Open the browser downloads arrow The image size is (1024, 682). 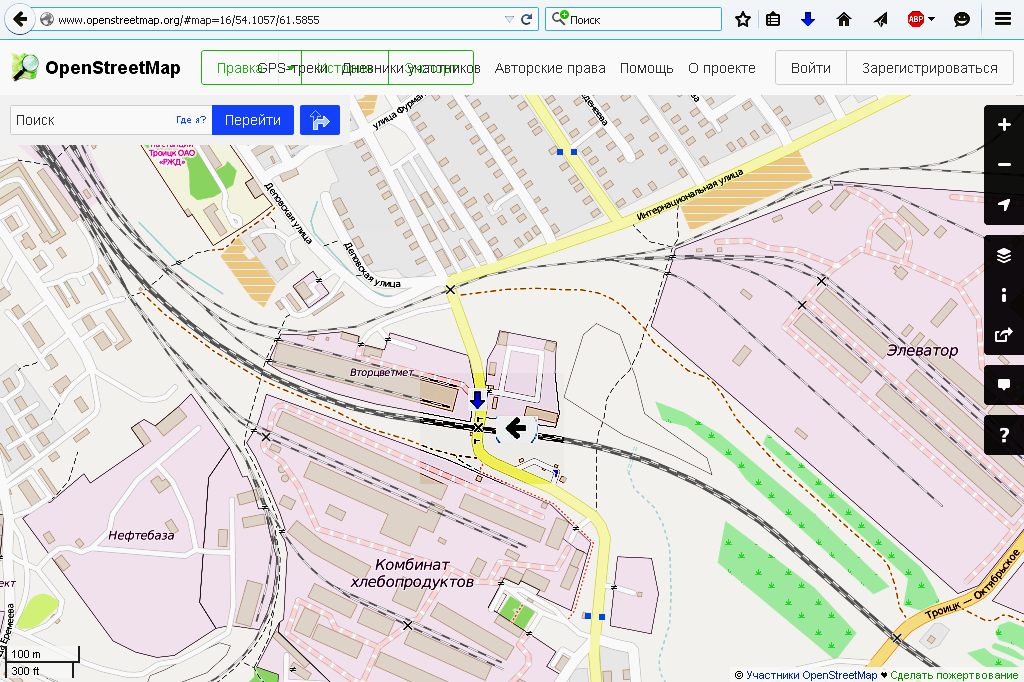click(x=808, y=19)
